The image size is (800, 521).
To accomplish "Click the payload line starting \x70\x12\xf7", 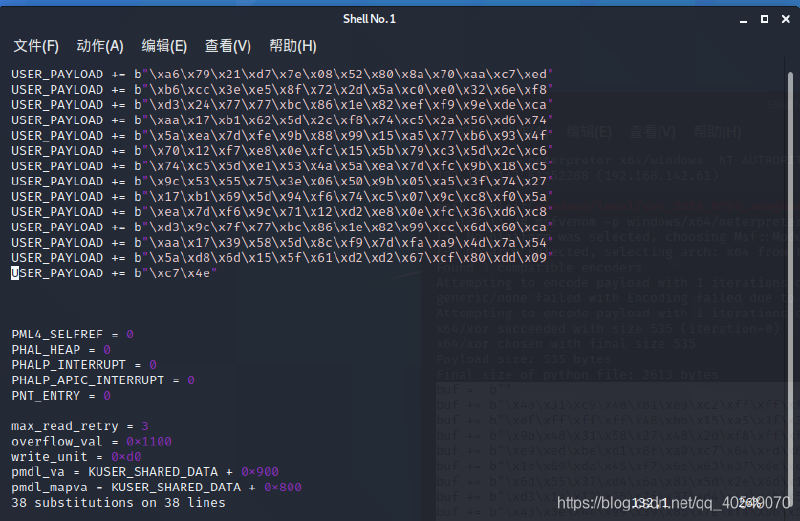I will click(282, 151).
